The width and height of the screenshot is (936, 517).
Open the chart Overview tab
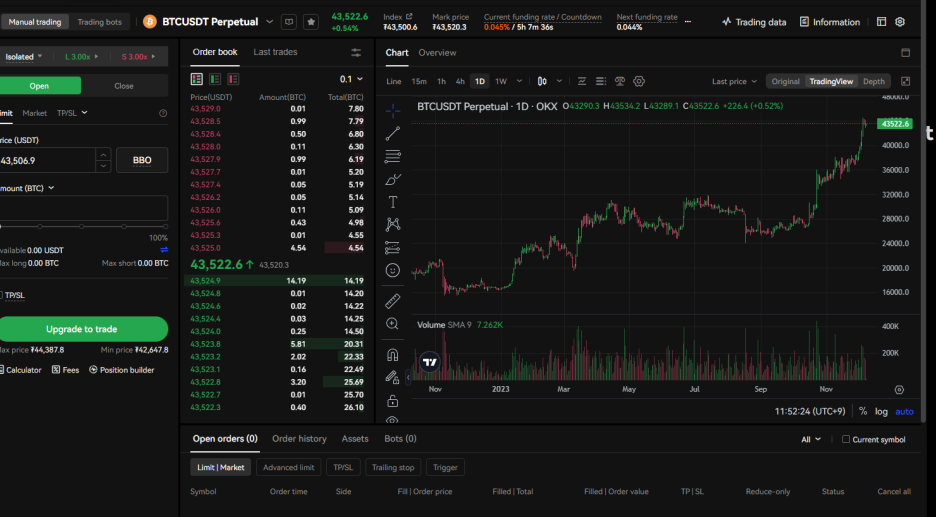pos(437,53)
